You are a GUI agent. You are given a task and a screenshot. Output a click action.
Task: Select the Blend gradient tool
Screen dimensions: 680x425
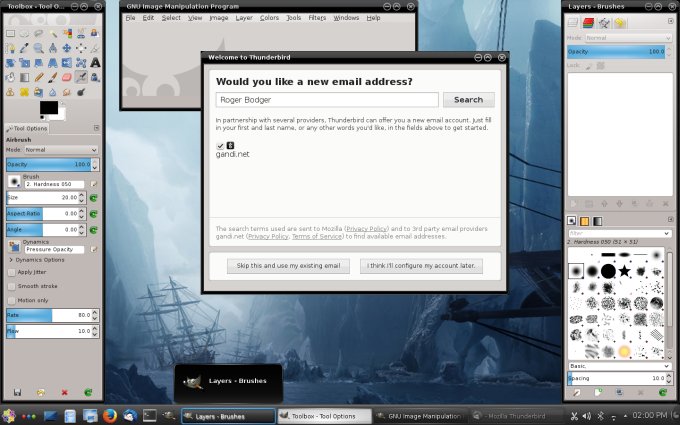coord(24,77)
